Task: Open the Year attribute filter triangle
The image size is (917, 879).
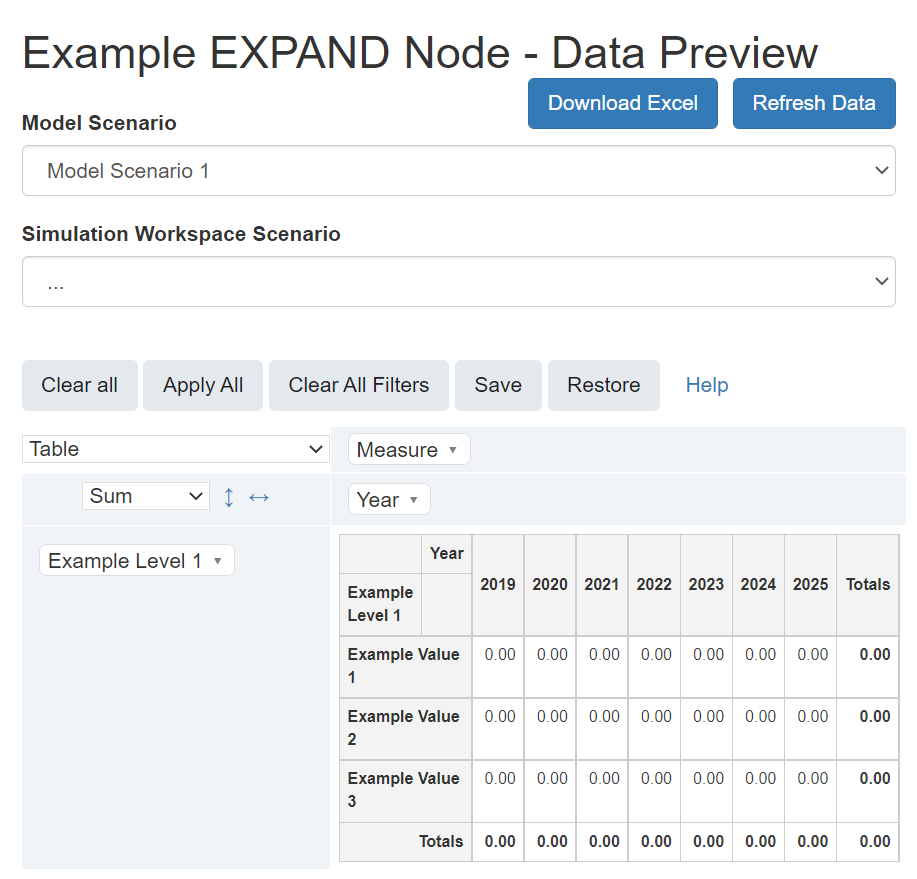Action: click(414, 500)
